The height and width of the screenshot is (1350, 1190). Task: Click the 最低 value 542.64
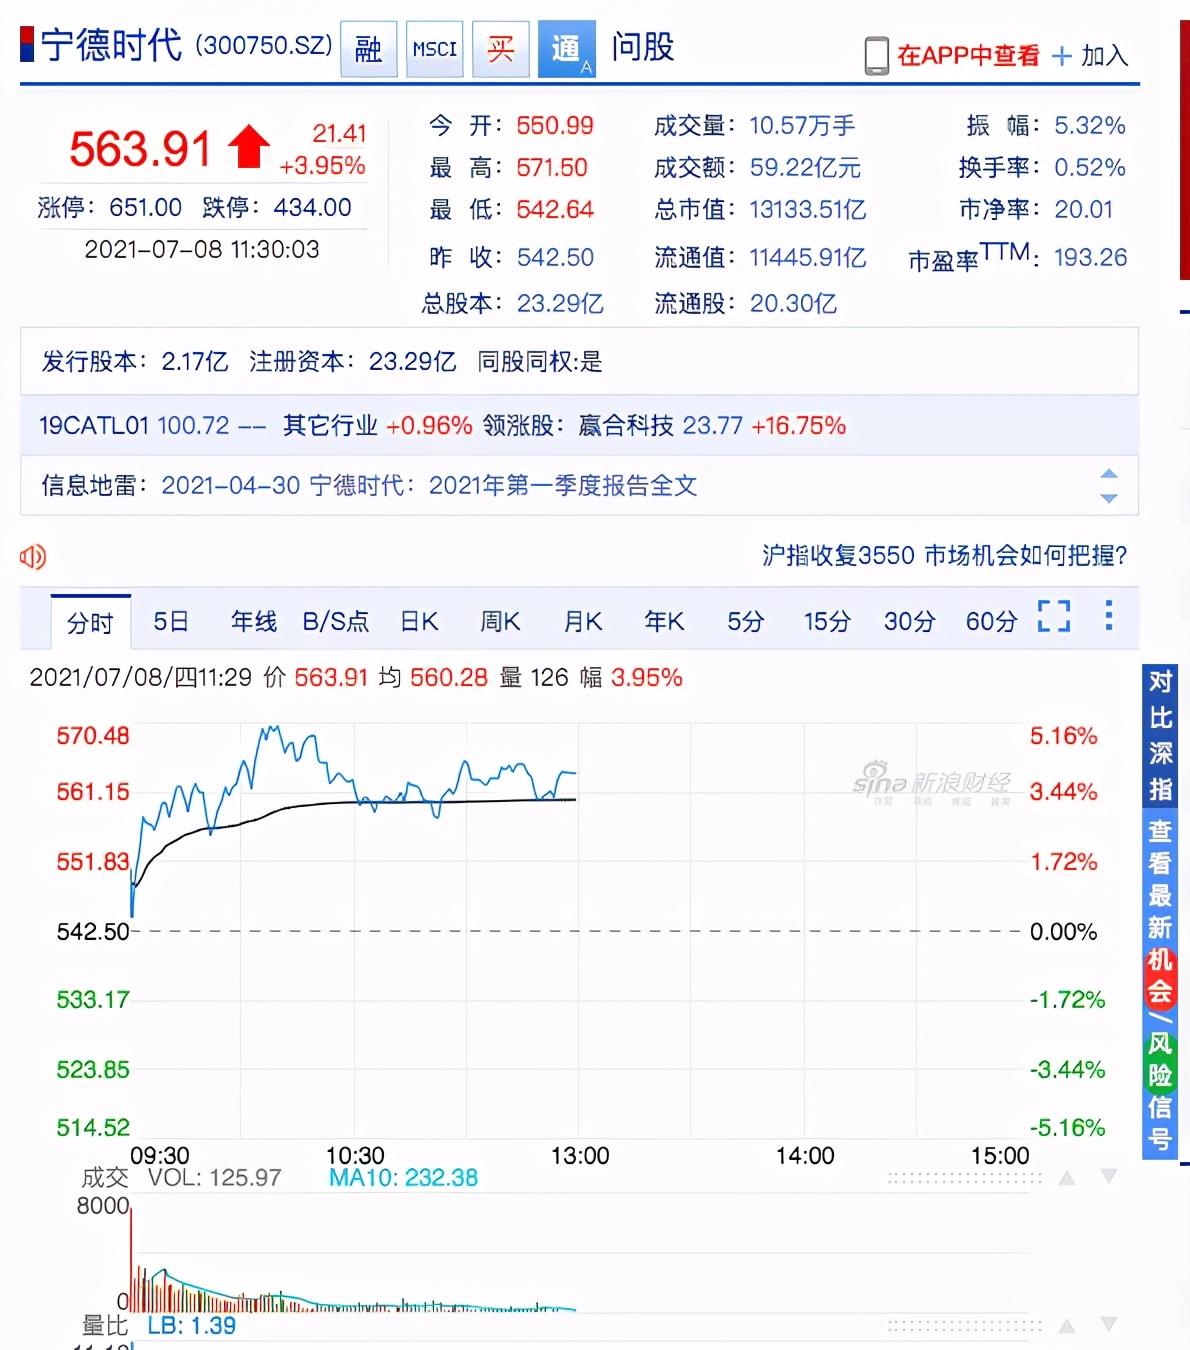555,210
